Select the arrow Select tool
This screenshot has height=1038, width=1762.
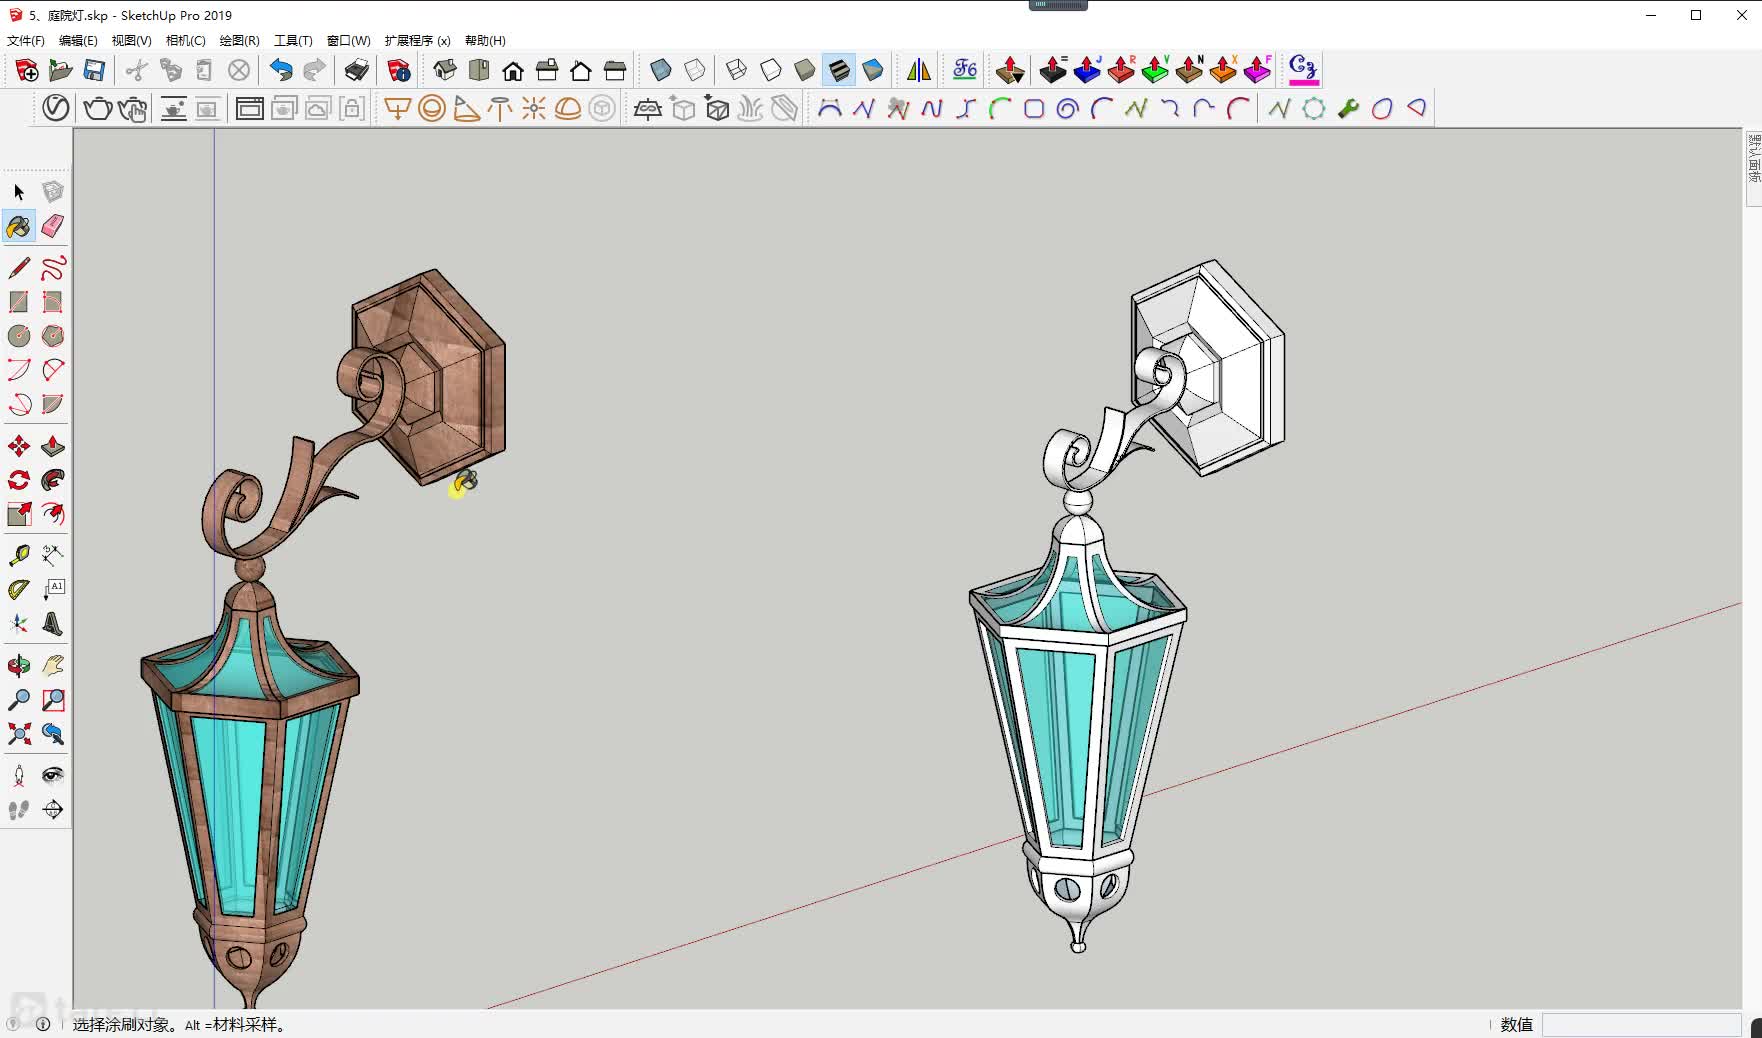[19, 192]
